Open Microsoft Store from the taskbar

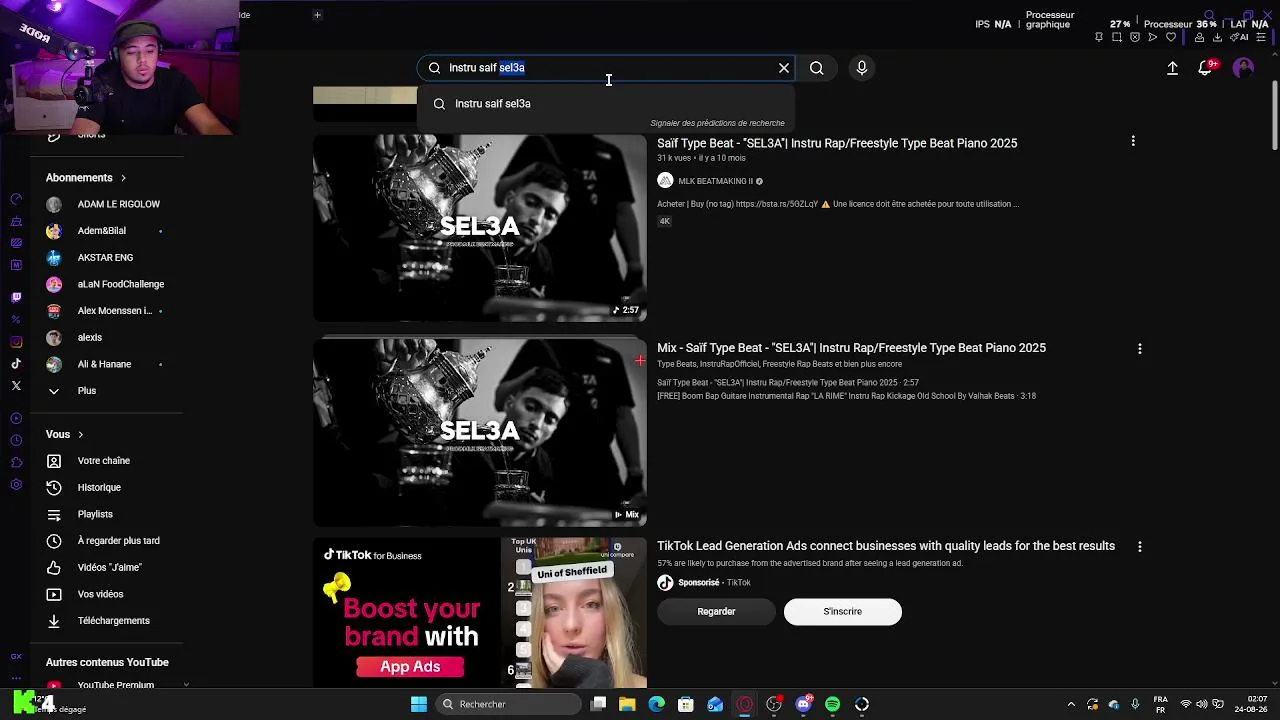686,704
